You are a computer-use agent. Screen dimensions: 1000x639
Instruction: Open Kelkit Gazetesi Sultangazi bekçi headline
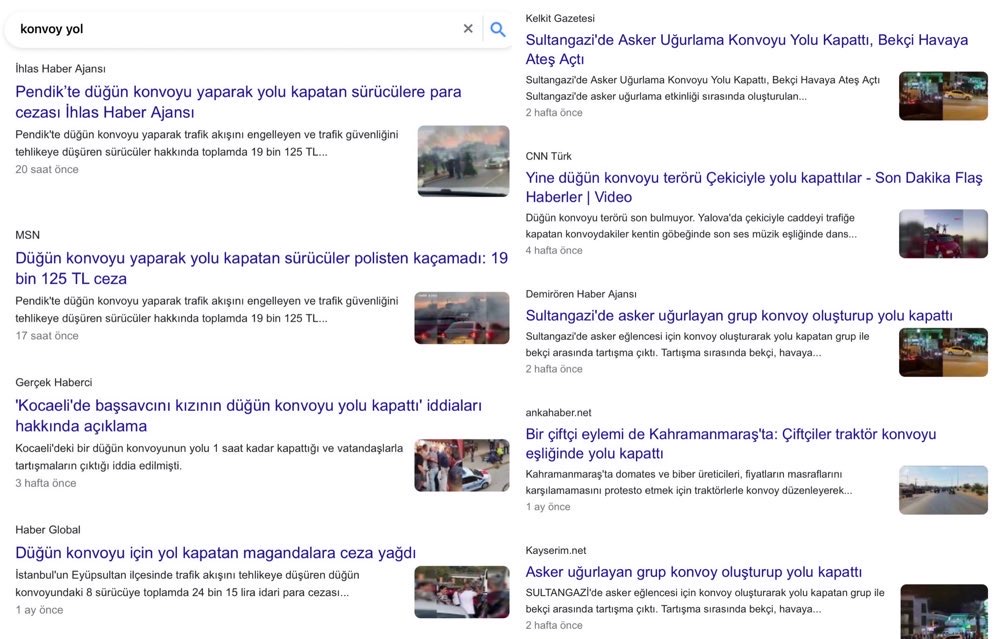746,50
